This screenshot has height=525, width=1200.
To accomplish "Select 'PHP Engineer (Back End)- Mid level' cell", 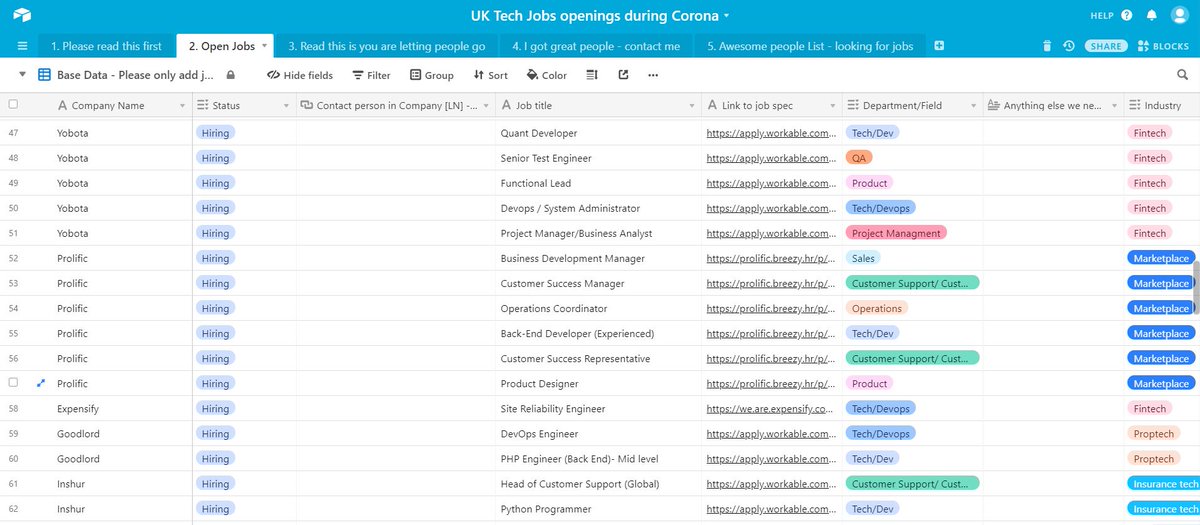I will click(598, 458).
